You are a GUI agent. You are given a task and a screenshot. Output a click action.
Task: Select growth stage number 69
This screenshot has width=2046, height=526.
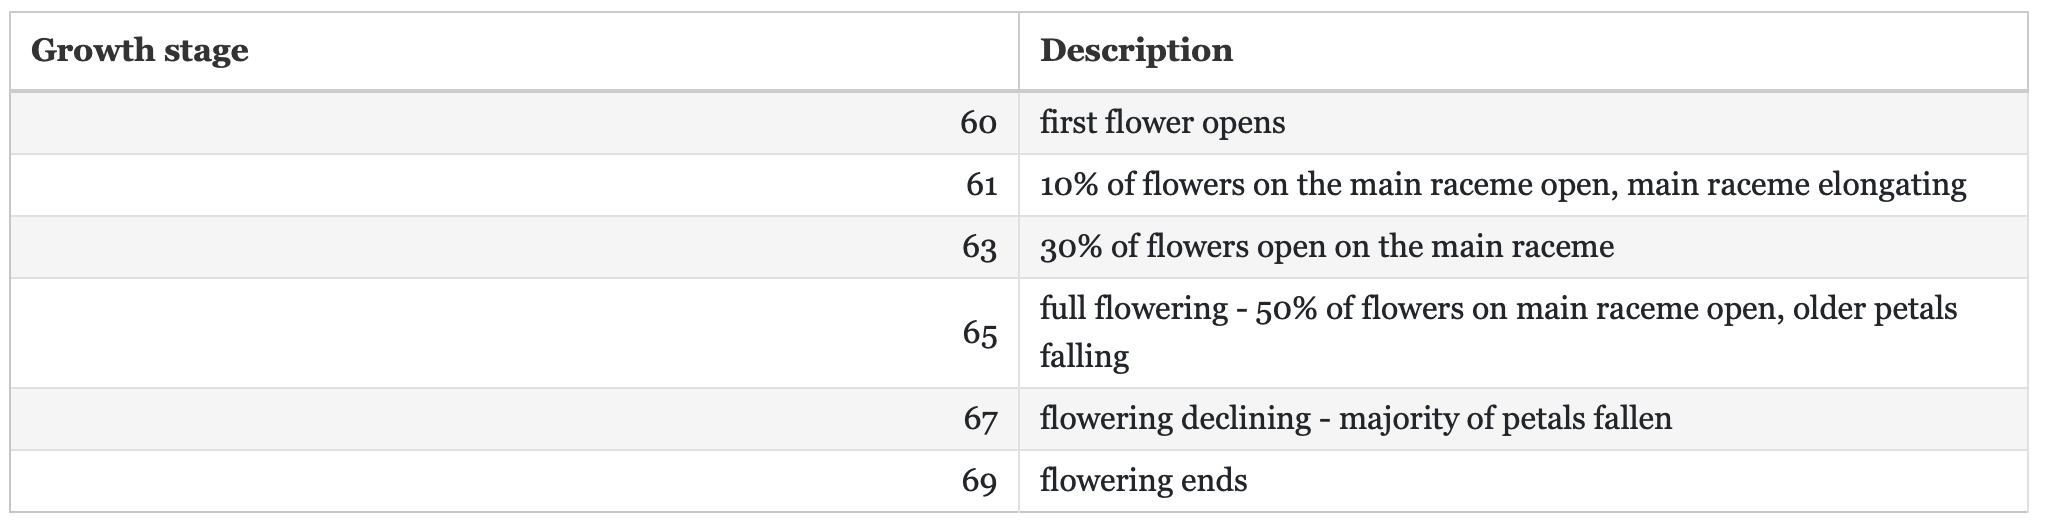(x=979, y=481)
